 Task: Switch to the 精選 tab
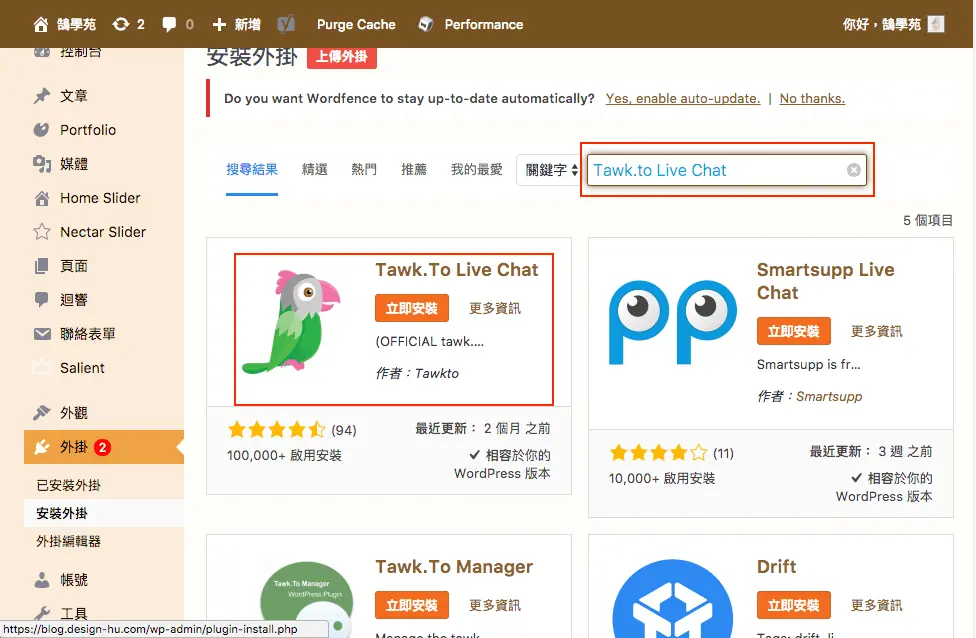[314, 169]
